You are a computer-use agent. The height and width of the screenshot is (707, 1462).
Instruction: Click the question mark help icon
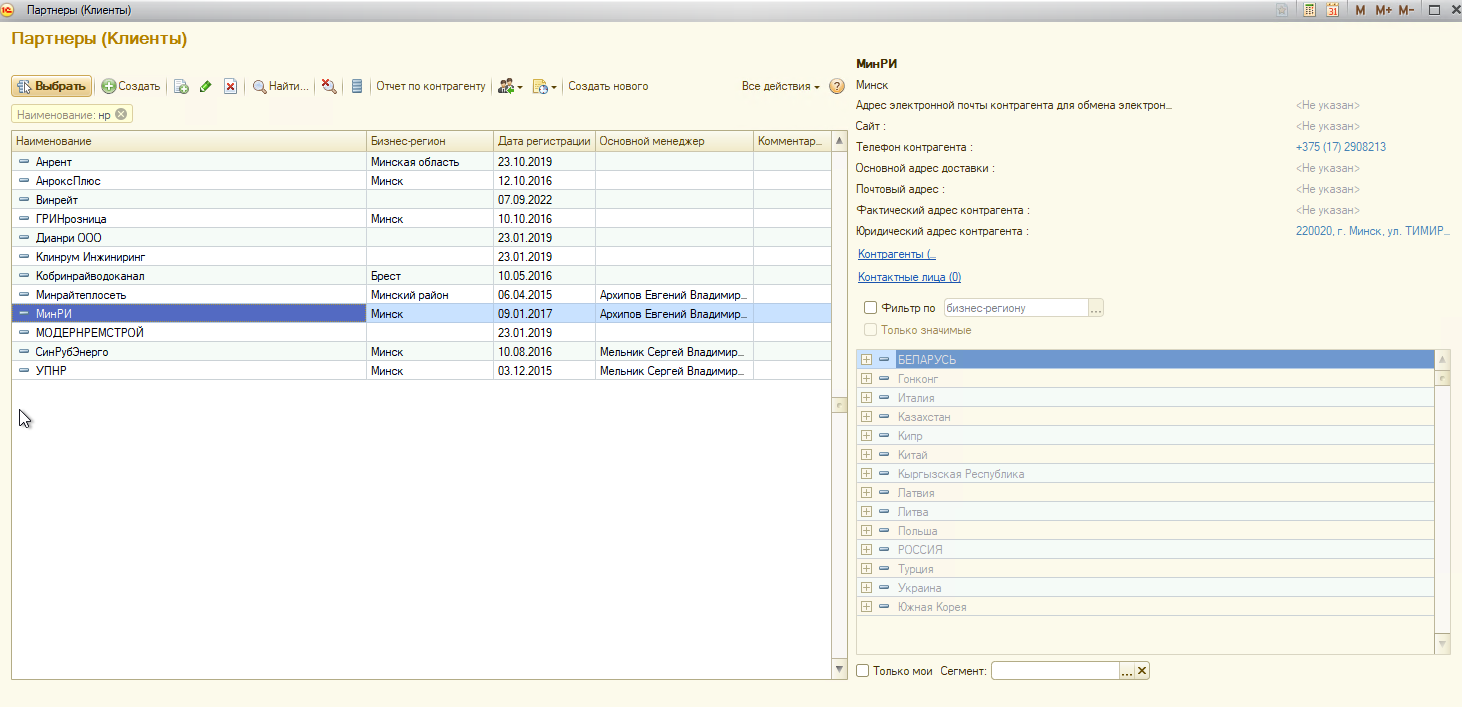[x=837, y=87]
